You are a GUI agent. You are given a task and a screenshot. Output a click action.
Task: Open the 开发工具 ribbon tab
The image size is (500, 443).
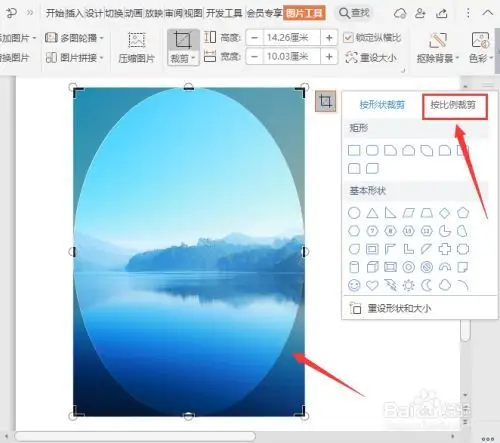[x=224, y=13]
